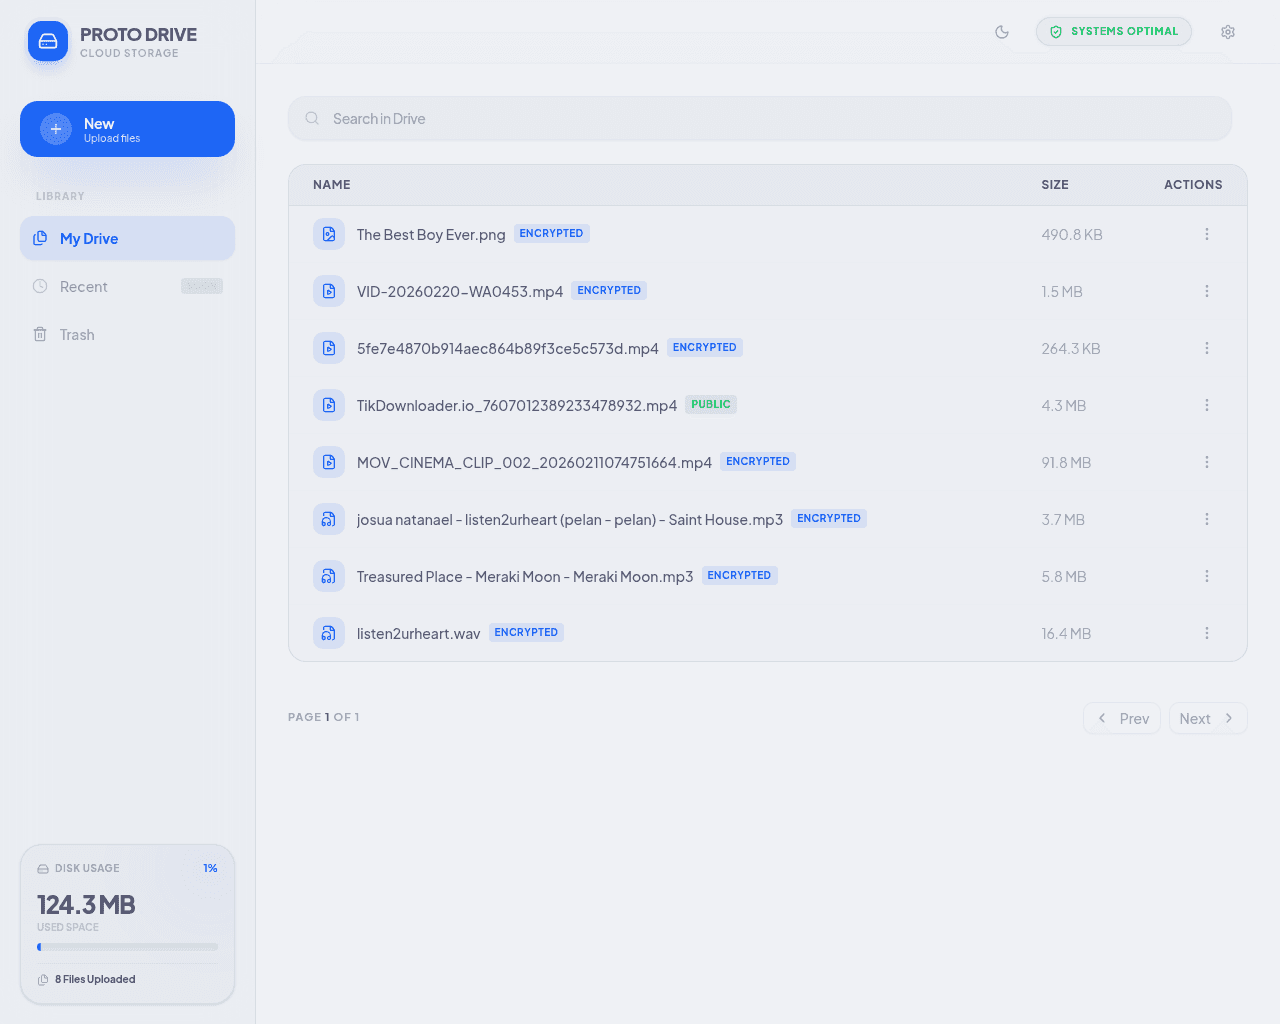Image resolution: width=1280 pixels, height=1024 pixels.
Task: Click the search magnifier icon
Action: (x=312, y=119)
